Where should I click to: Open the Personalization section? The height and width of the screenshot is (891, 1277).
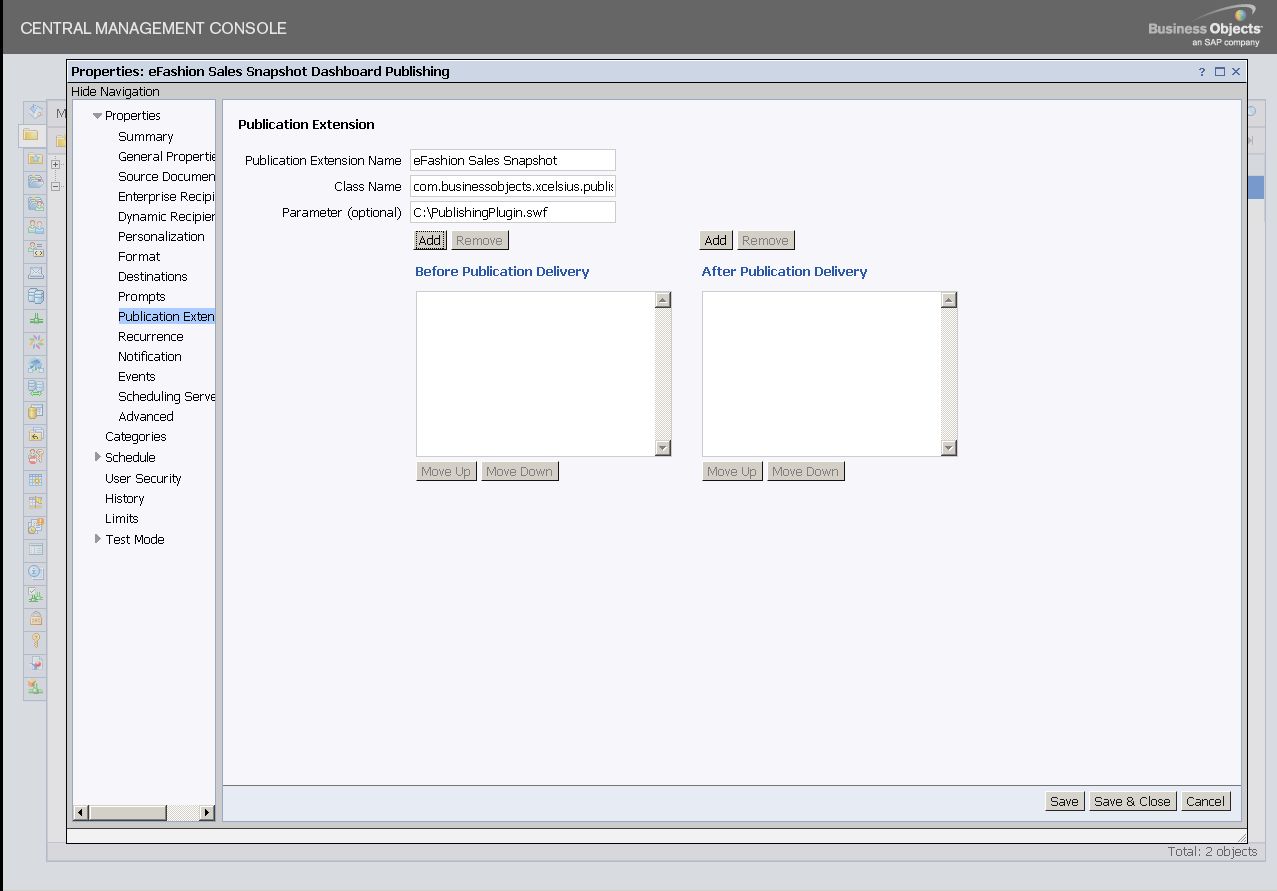(161, 237)
